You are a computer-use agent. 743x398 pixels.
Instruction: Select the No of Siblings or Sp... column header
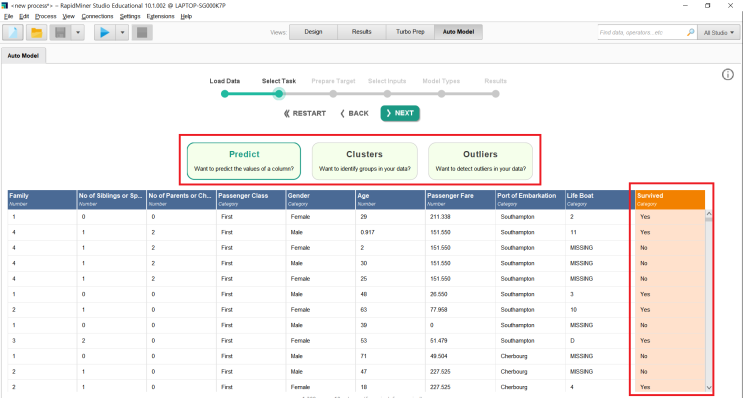coord(111,199)
